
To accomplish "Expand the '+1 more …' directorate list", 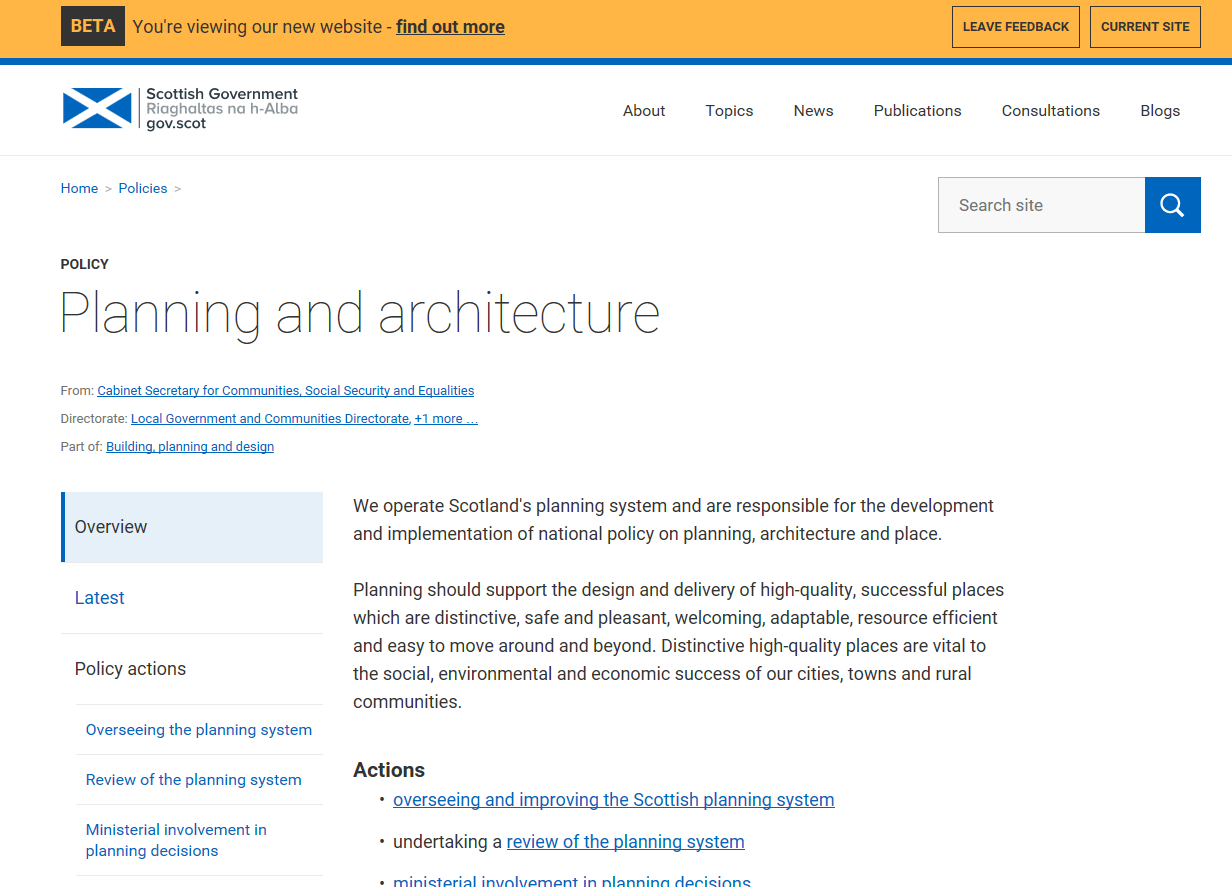I will pos(446,419).
